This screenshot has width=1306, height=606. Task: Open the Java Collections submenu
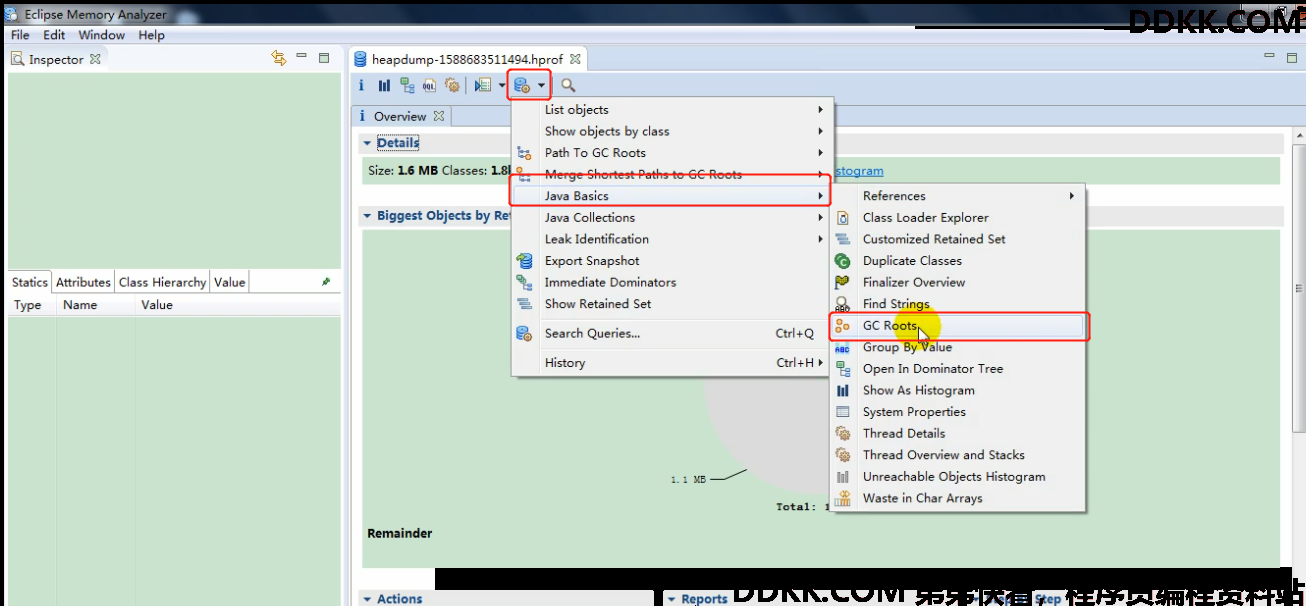point(670,217)
